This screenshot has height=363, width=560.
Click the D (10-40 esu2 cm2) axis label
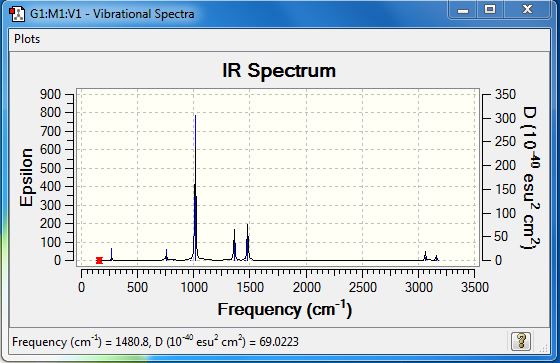(x=531, y=177)
